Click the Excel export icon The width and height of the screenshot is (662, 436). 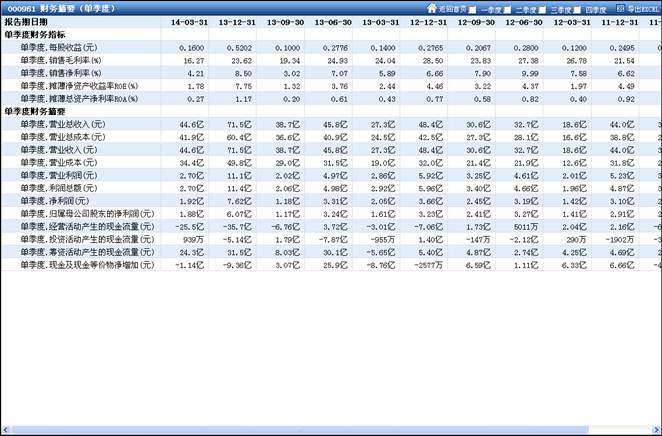pyautogui.click(x=620, y=8)
